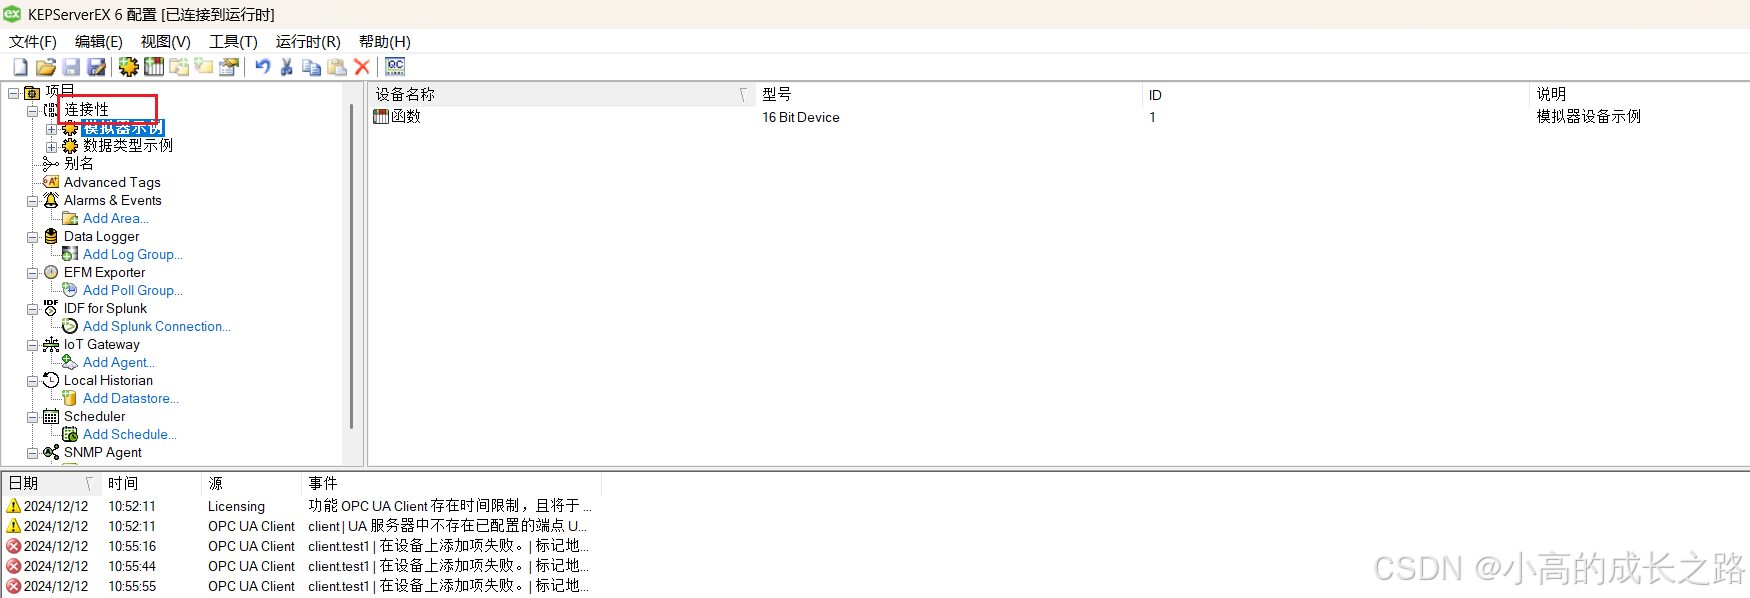Viewport: 1750px width, 598px height.
Task: Expand the 数据类型示例 channel node
Action: click(51, 147)
